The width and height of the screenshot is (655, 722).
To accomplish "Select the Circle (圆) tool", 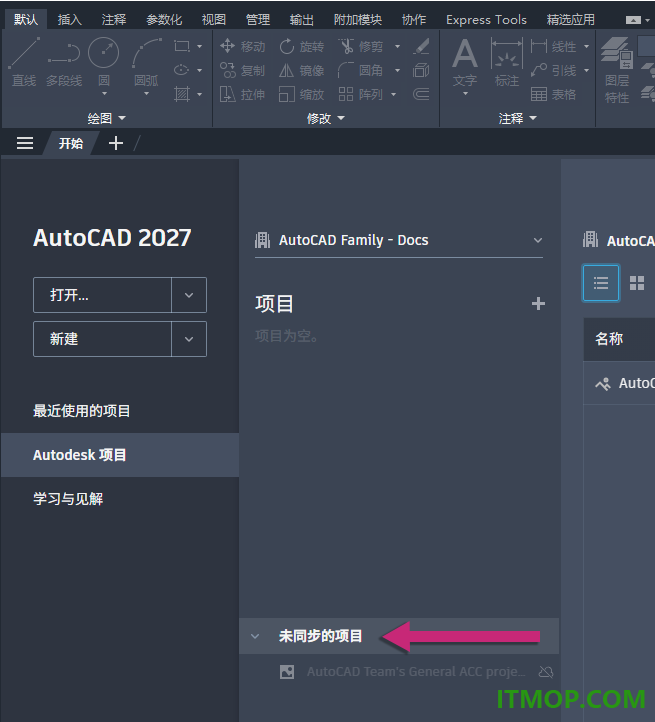I will pos(104,62).
